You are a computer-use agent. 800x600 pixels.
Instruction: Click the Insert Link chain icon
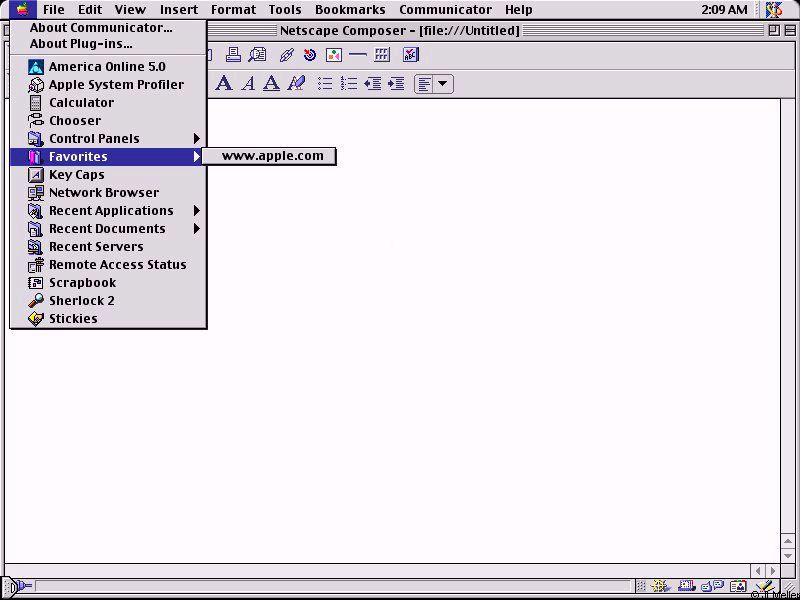click(x=286, y=55)
